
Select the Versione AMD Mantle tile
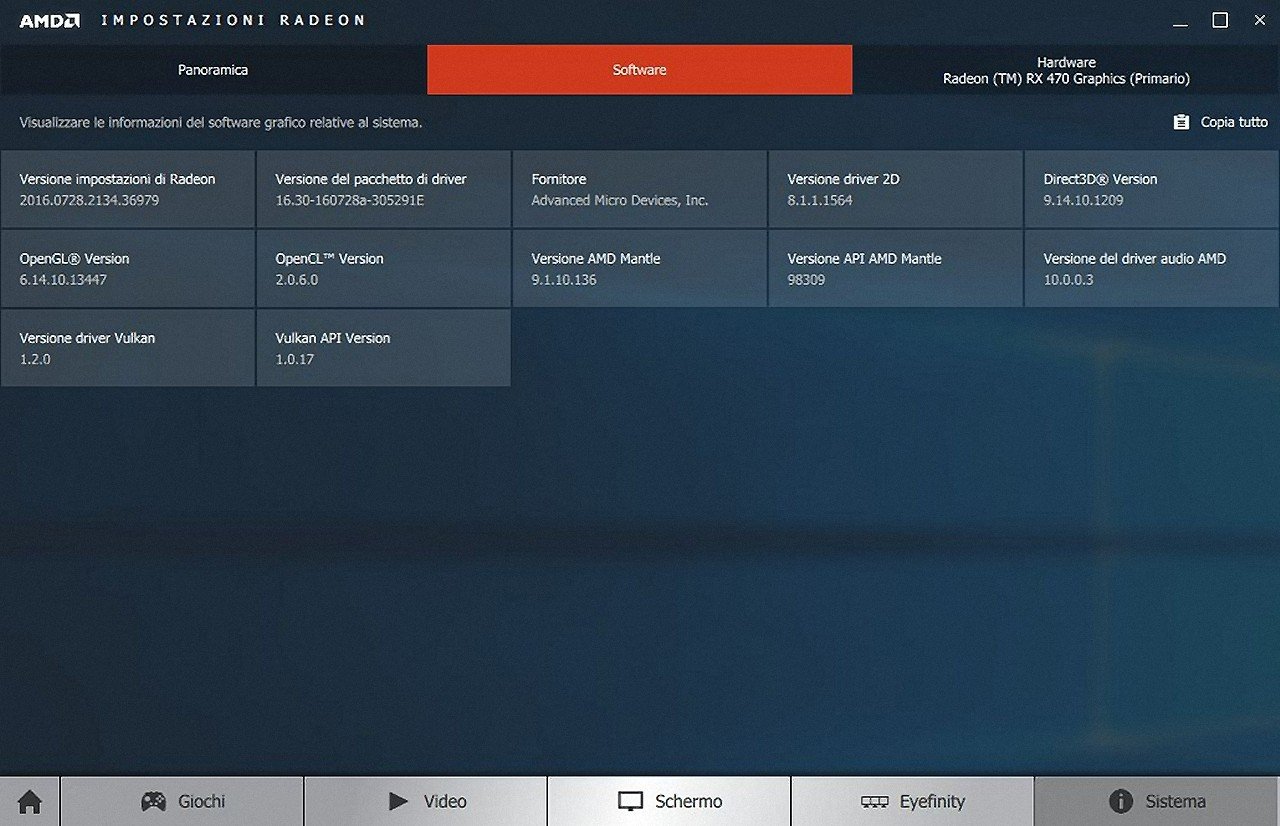coord(640,268)
